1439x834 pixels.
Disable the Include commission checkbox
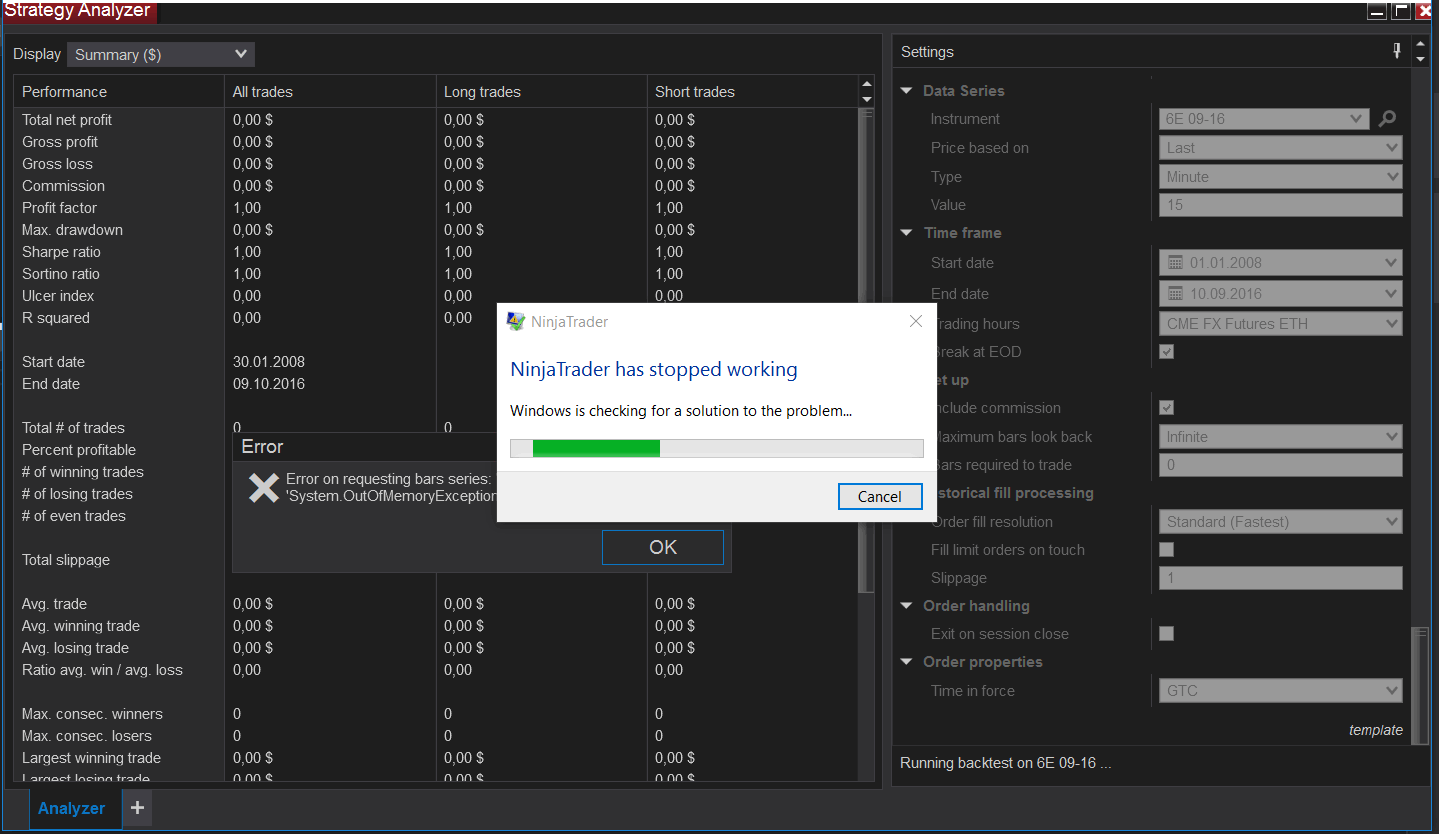[1166, 408]
